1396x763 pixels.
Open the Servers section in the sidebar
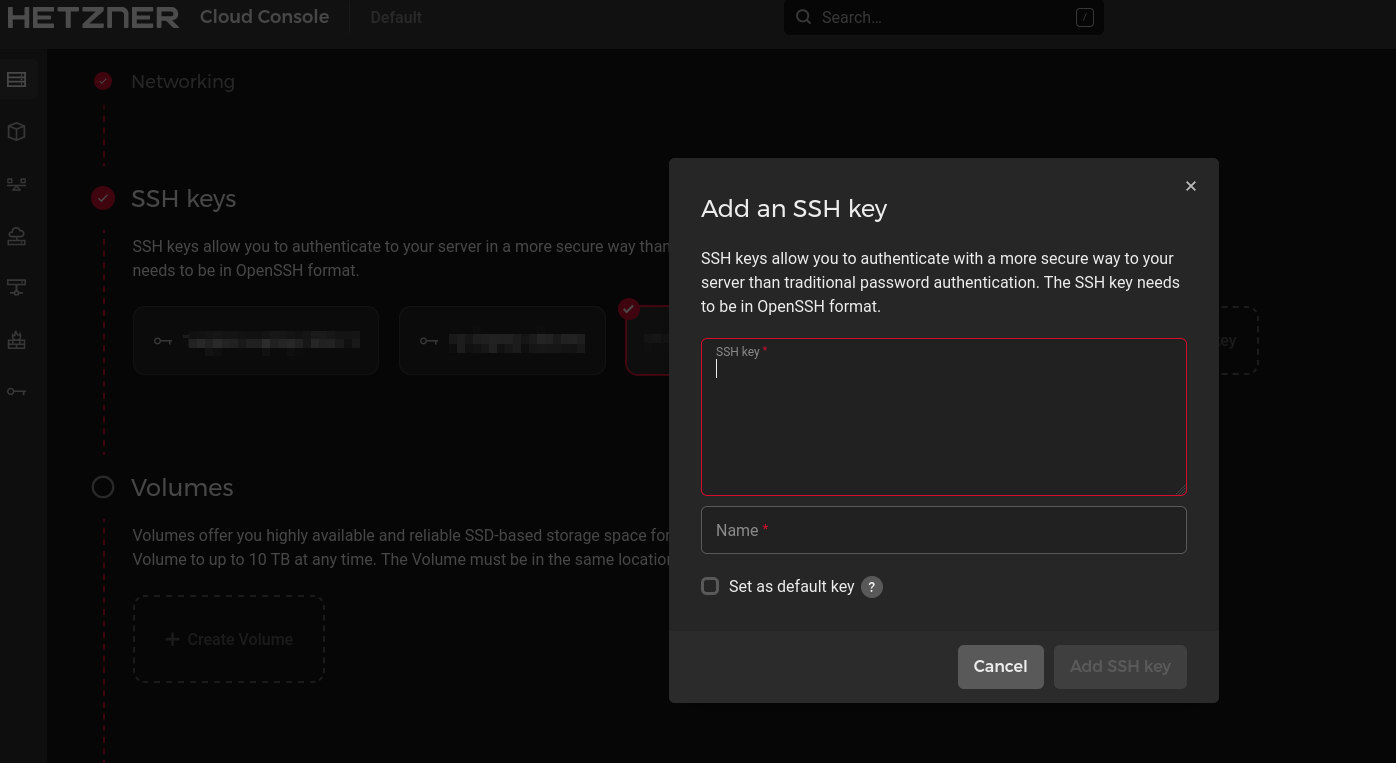(17, 79)
